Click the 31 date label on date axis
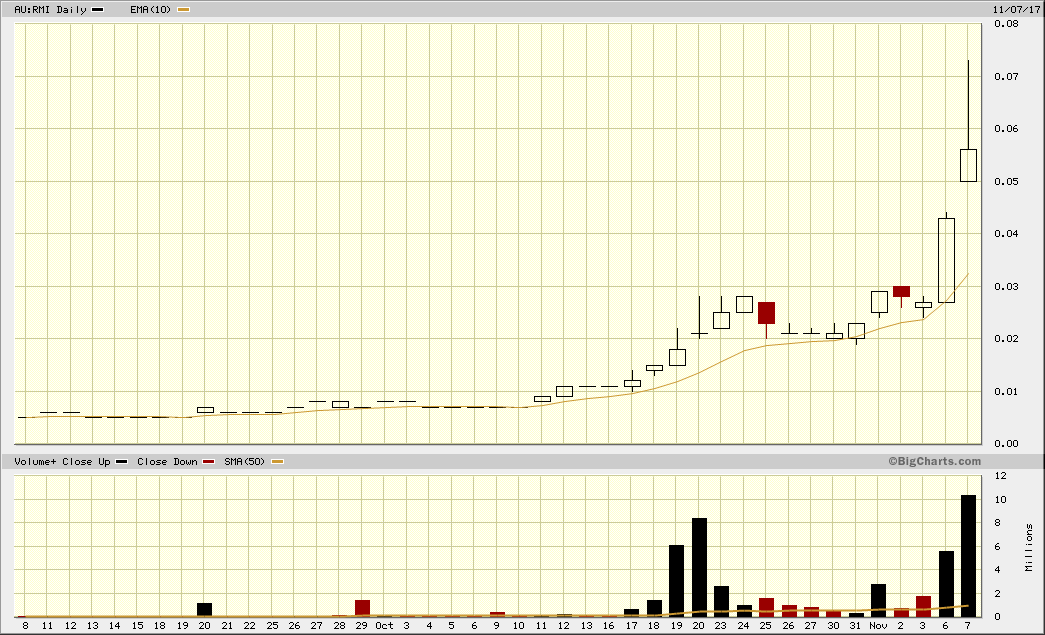The height and width of the screenshot is (635, 1045). (x=855, y=626)
